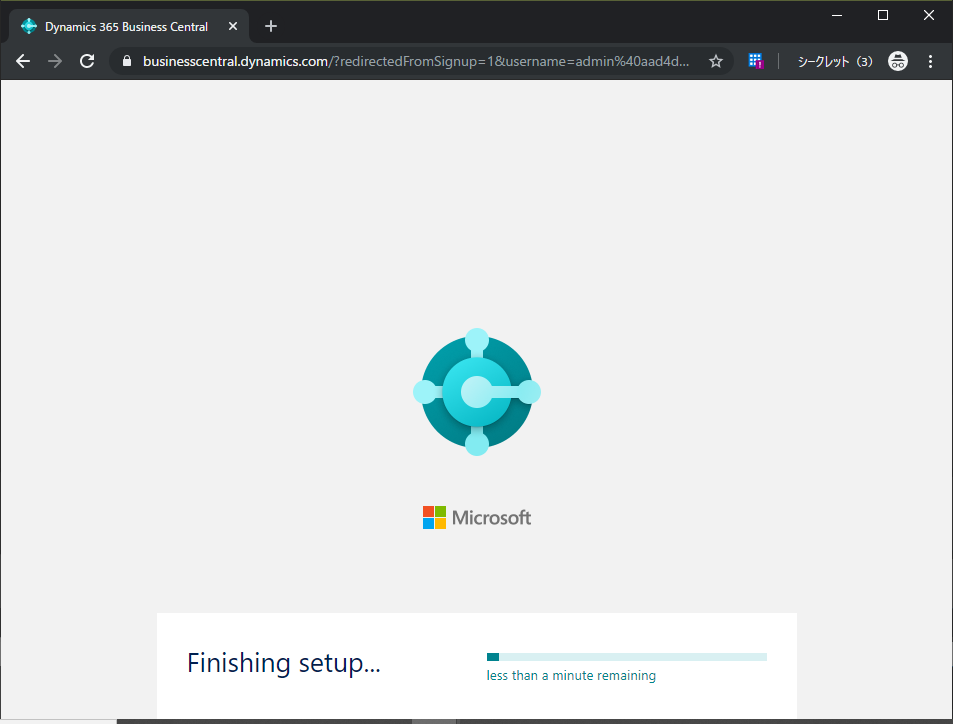This screenshot has width=953, height=724.
Task: Click the Microsoft logo
Action: [476, 517]
